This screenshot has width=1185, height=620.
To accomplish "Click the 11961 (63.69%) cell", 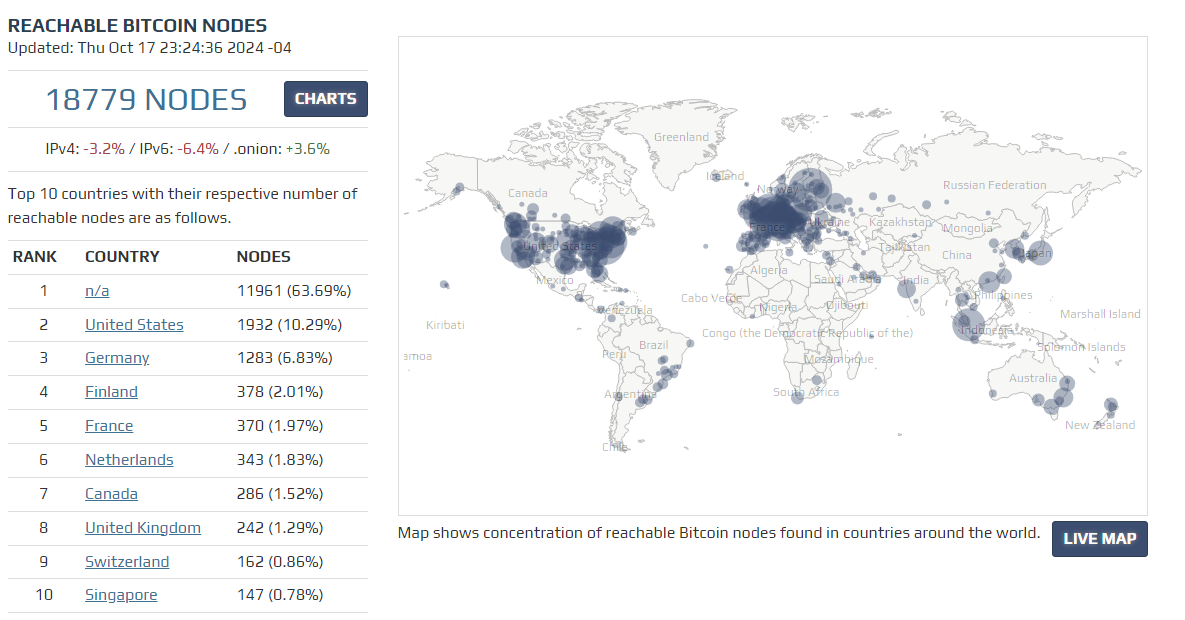I will point(294,291).
